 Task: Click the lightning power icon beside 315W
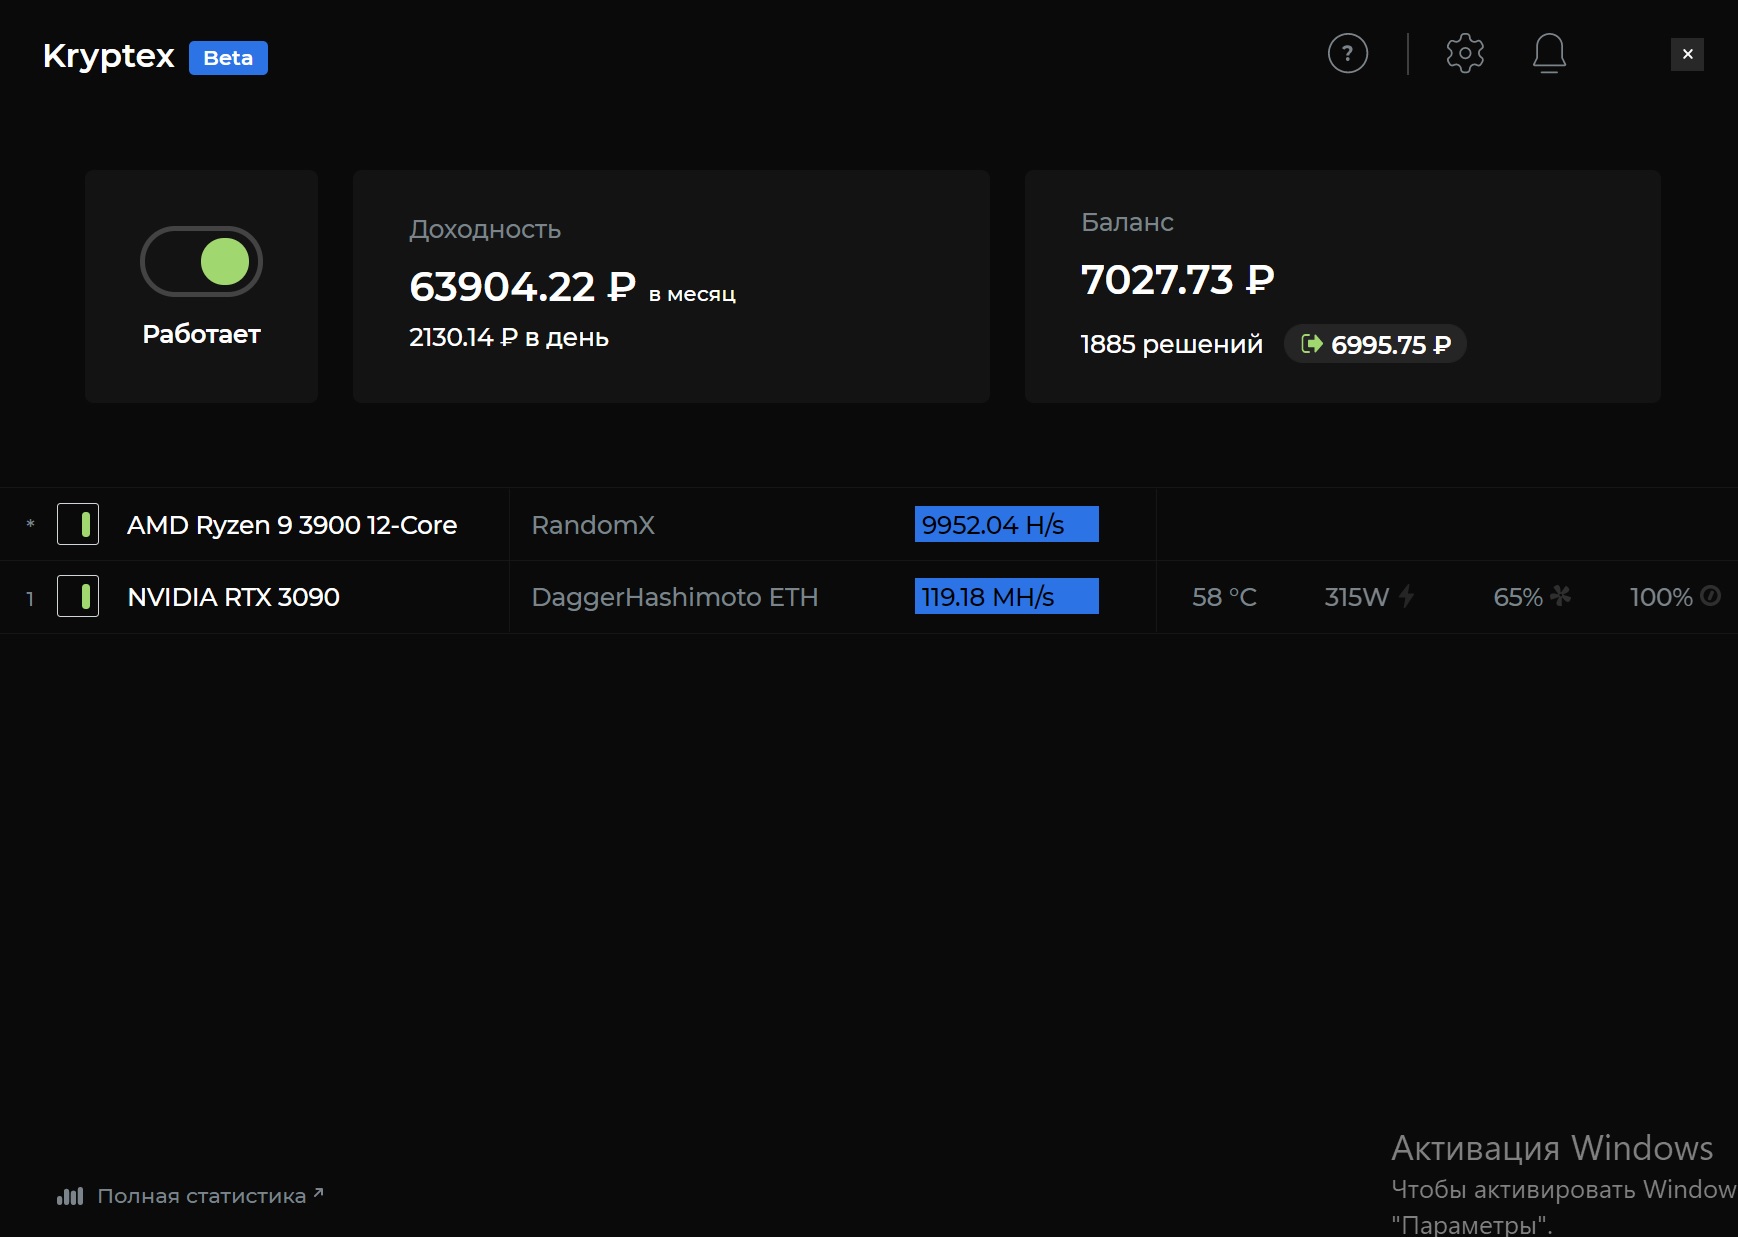click(1406, 596)
